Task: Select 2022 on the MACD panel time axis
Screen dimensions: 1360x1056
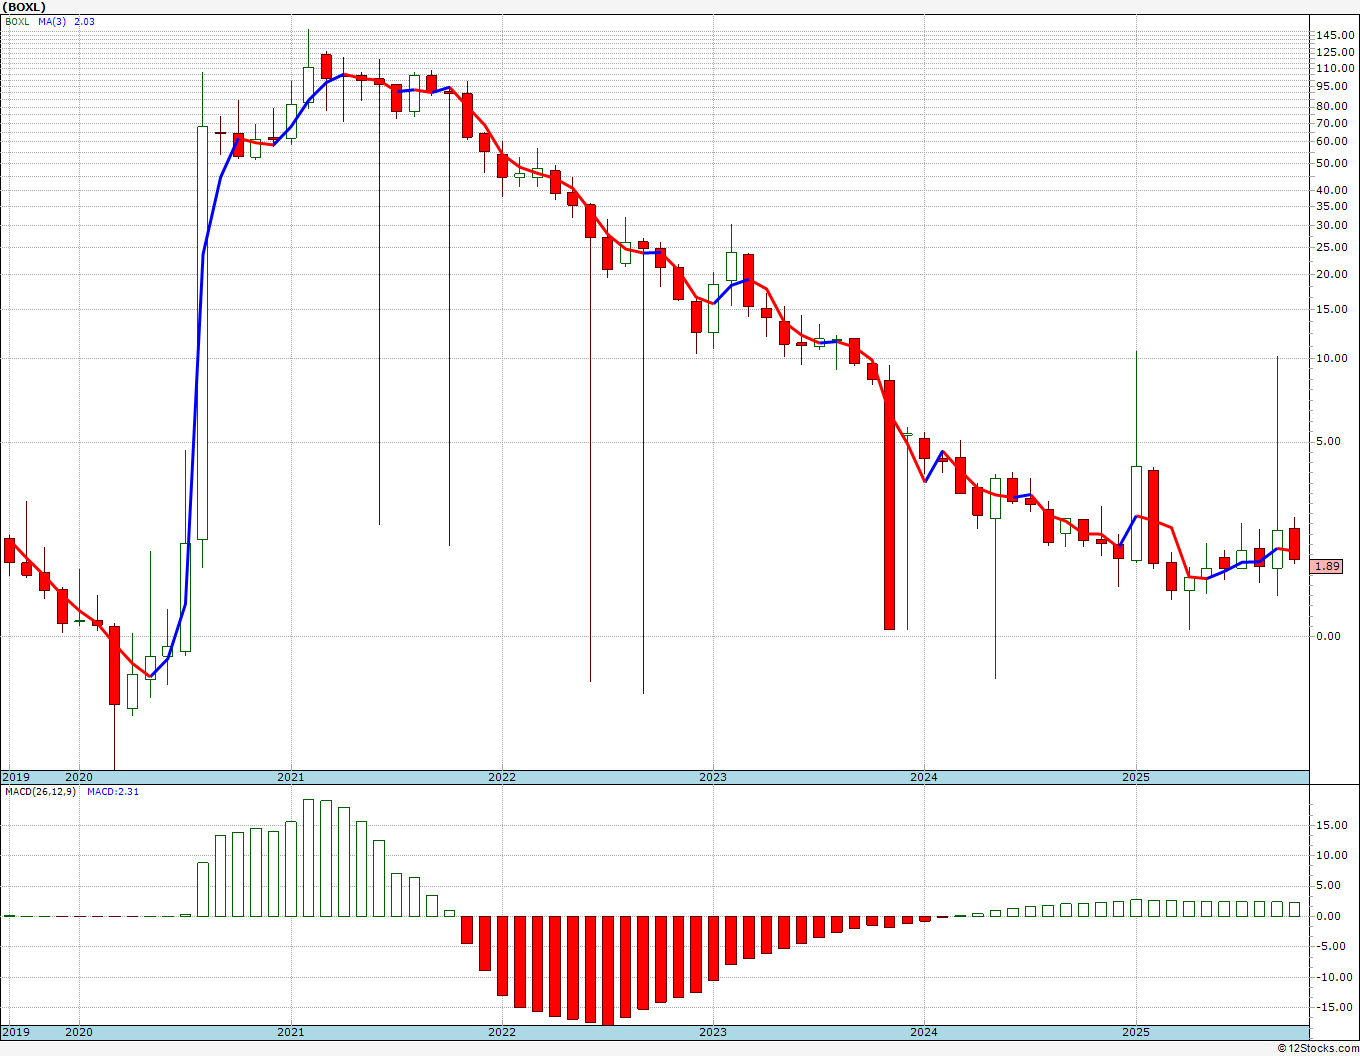Action: click(x=501, y=1032)
